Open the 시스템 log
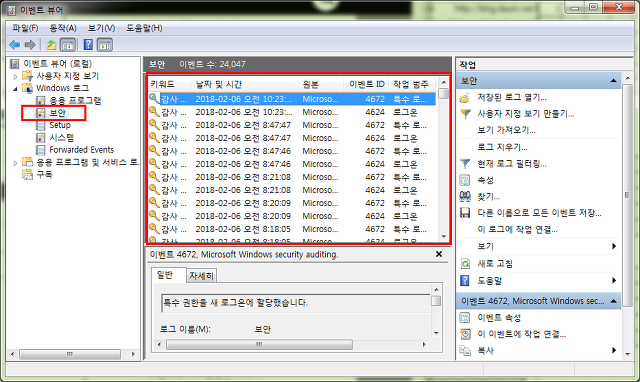The height and width of the screenshot is (382, 640). point(62,138)
